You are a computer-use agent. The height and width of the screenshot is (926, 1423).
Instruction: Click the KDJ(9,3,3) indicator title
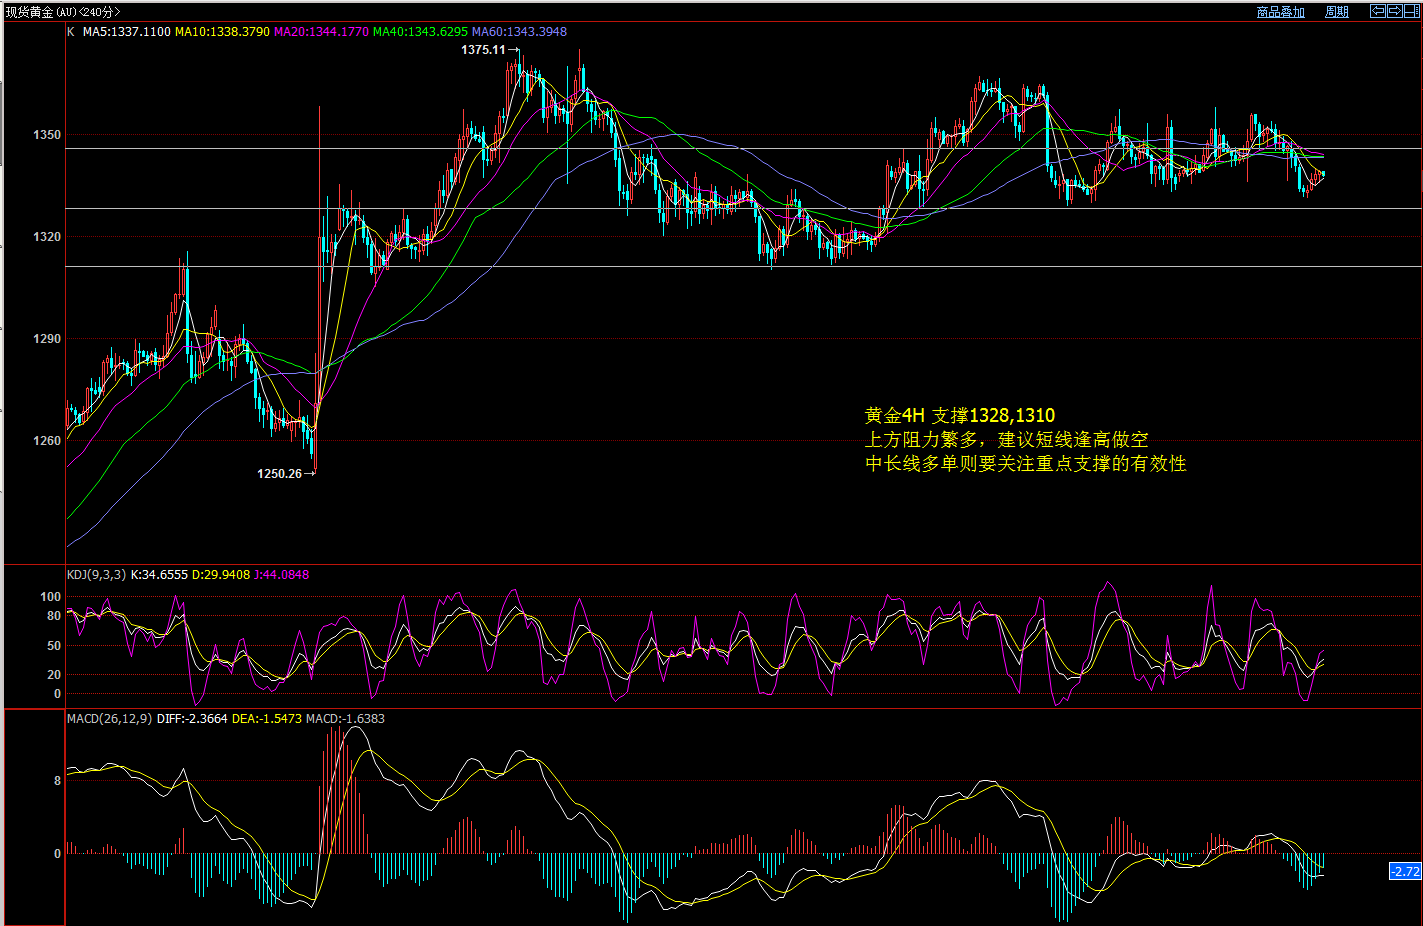[x=96, y=575]
